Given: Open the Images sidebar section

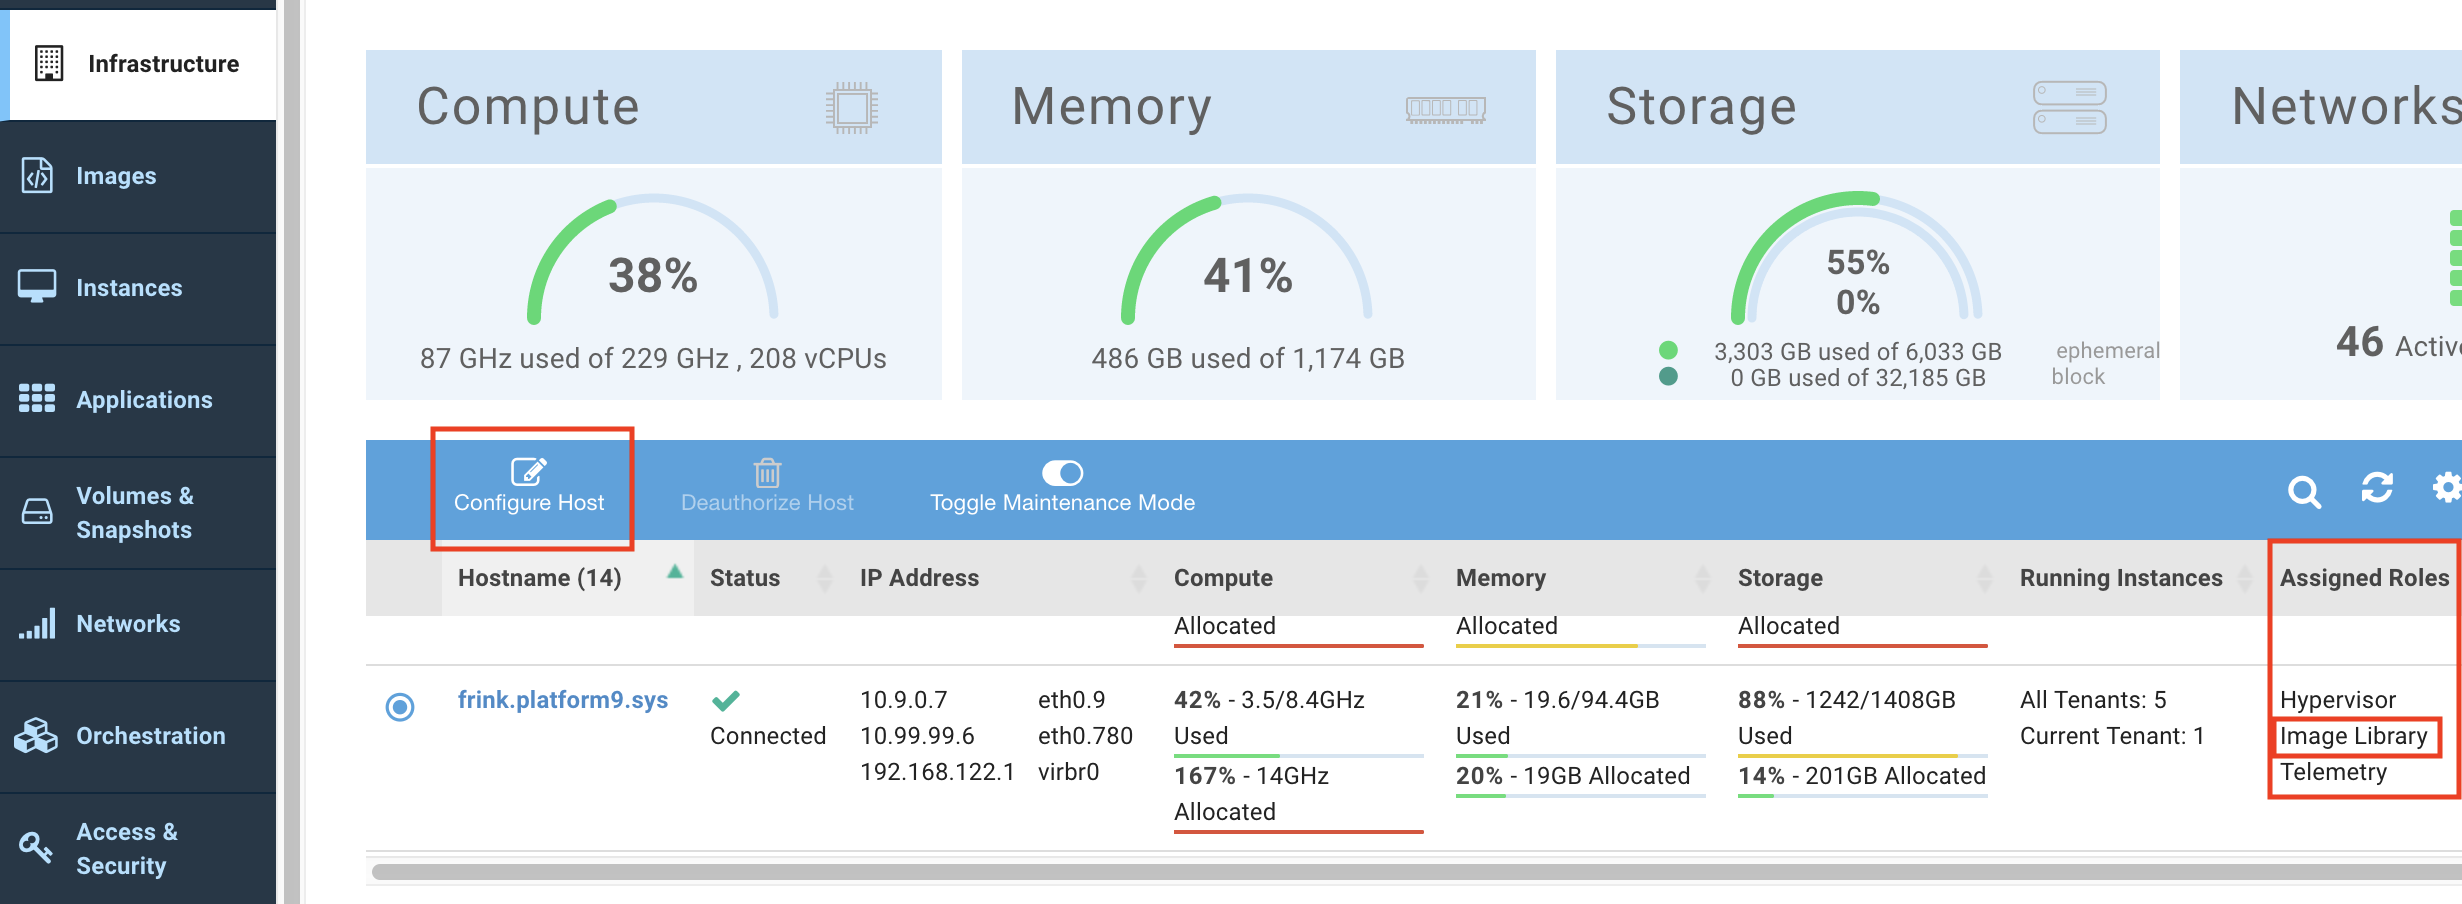Looking at the screenshot, I should point(116,176).
